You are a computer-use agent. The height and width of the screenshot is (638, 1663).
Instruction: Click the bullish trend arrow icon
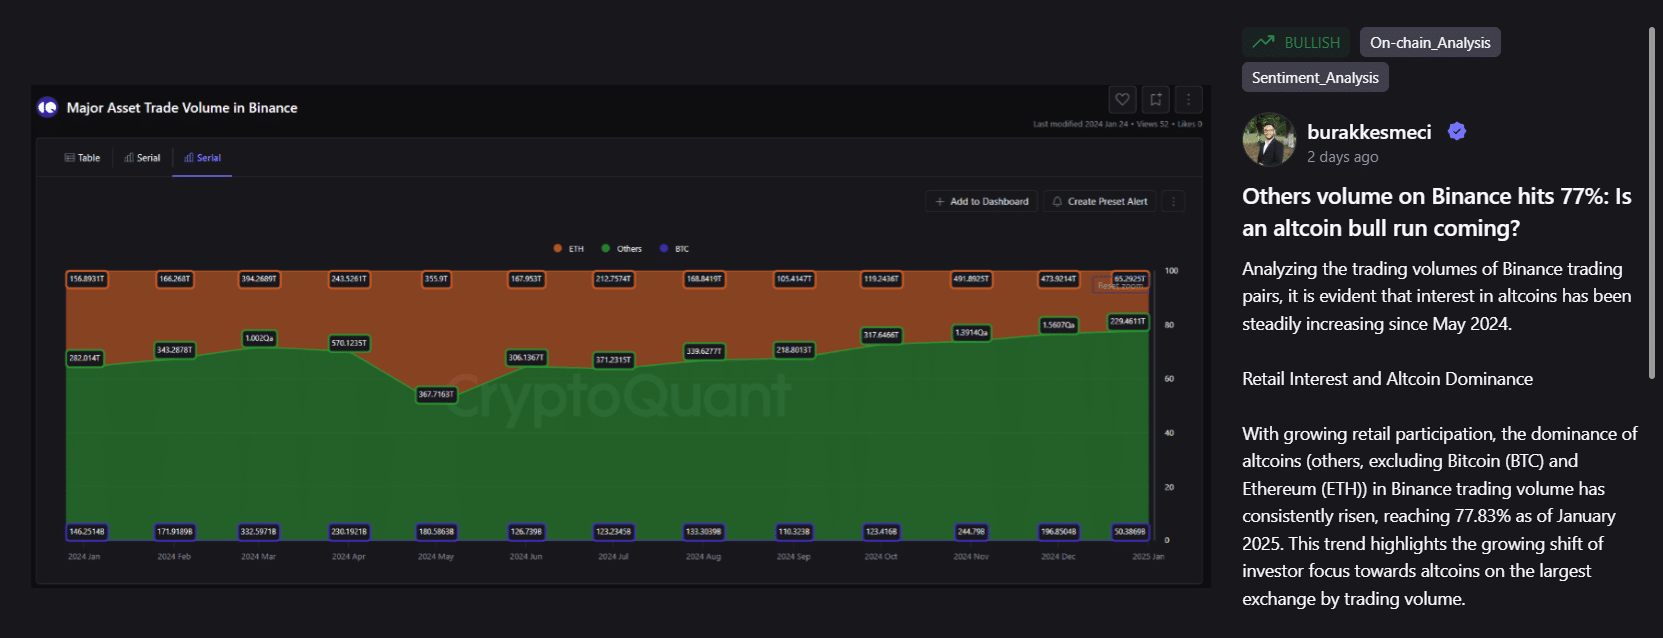point(1263,42)
